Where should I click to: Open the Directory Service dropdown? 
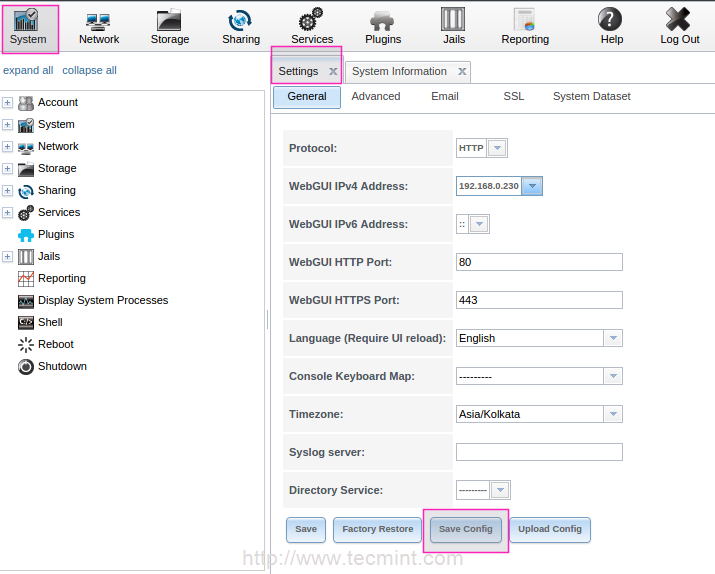pyautogui.click(x=500, y=490)
